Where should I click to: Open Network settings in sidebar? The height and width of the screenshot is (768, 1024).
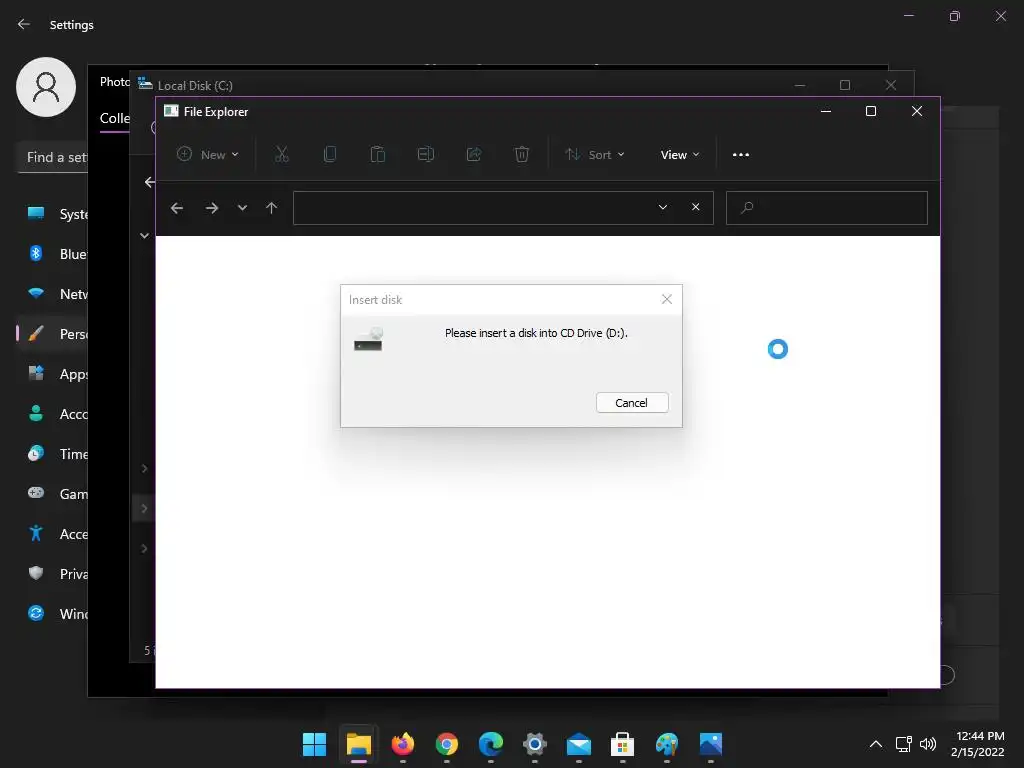click(x=52, y=294)
